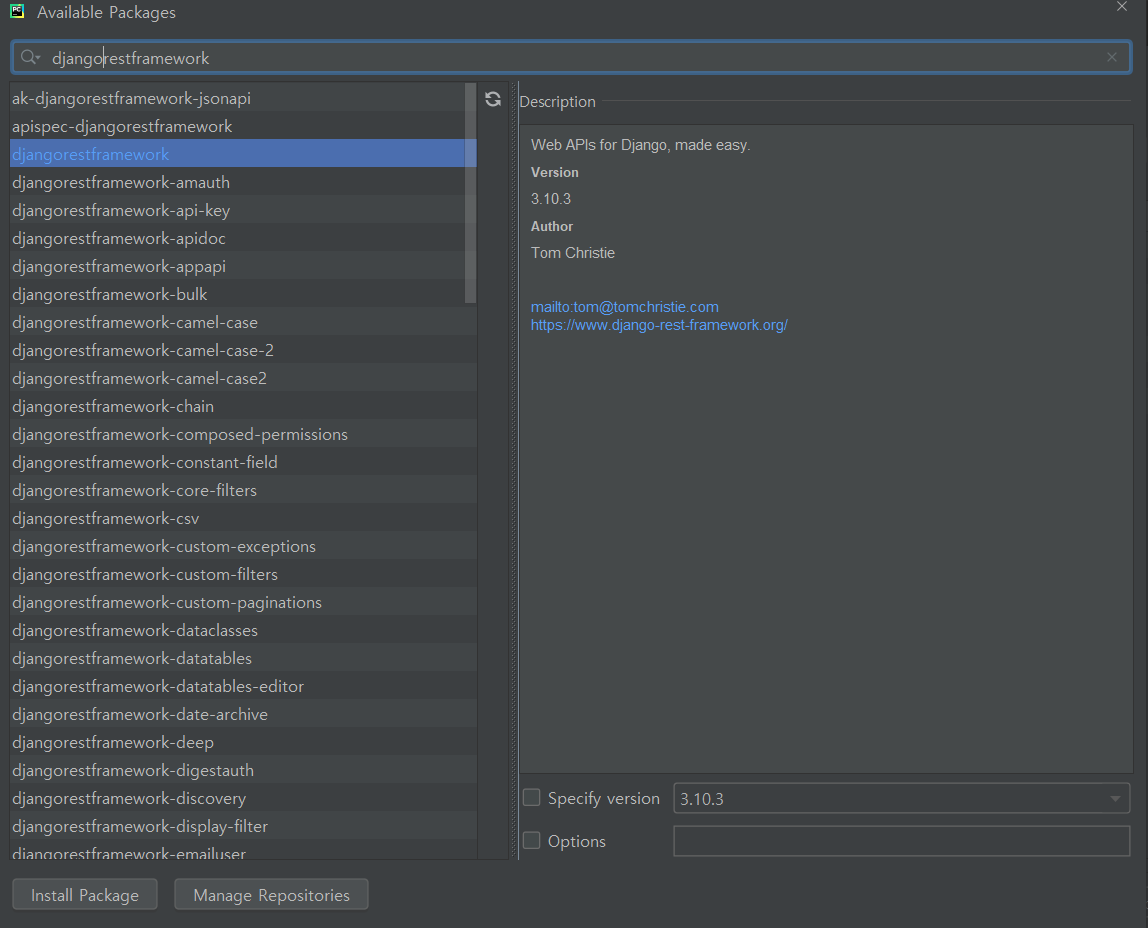Click the Options text input field
Viewport: 1148px width, 928px height.
pyautogui.click(x=901, y=841)
